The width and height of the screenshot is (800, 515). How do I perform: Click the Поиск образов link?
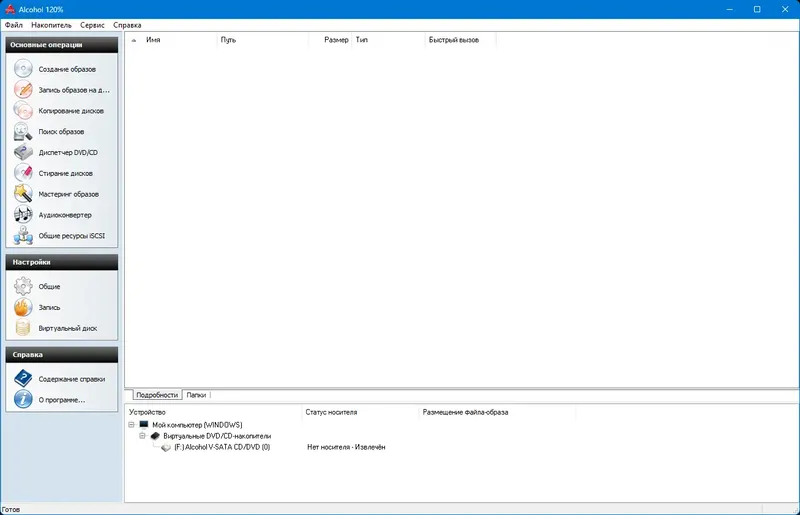61,132
